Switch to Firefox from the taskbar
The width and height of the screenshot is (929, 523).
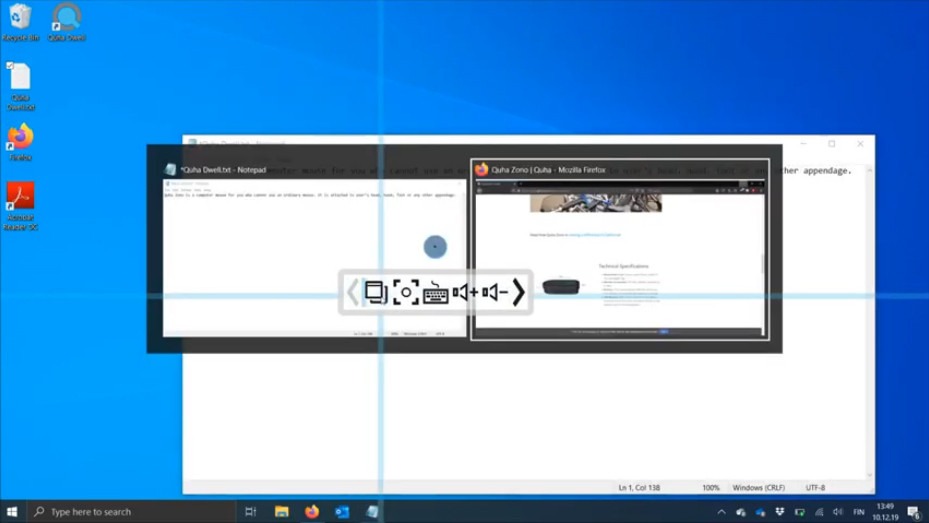312,511
